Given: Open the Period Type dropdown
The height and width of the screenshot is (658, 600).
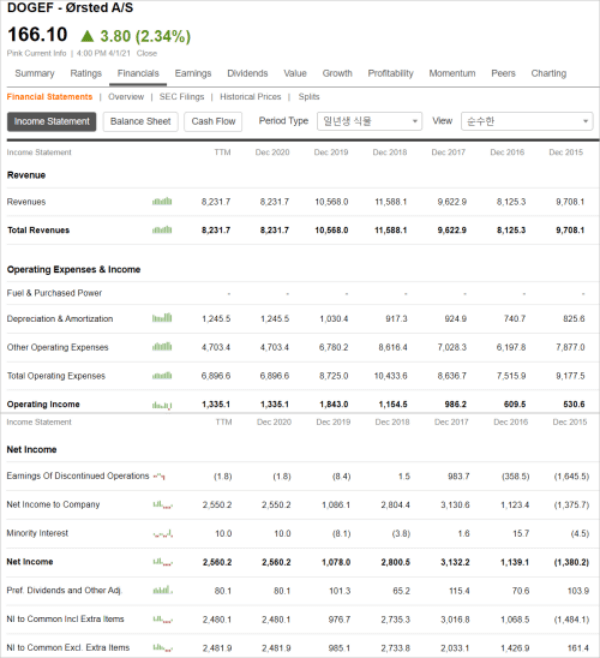Looking at the screenshot, I should 369,121.
